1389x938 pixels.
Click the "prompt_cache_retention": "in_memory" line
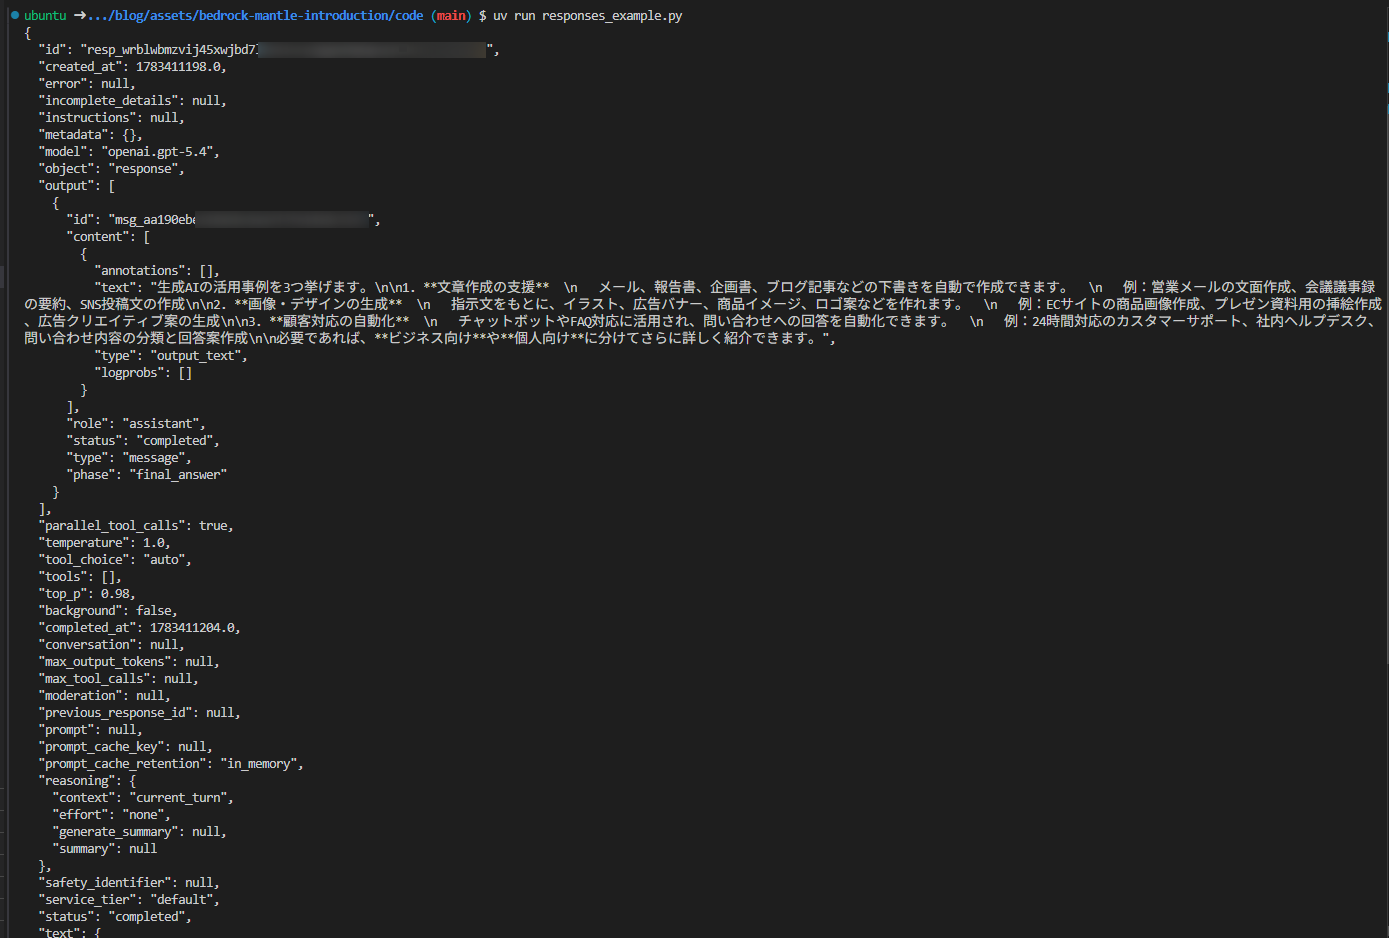171,764
